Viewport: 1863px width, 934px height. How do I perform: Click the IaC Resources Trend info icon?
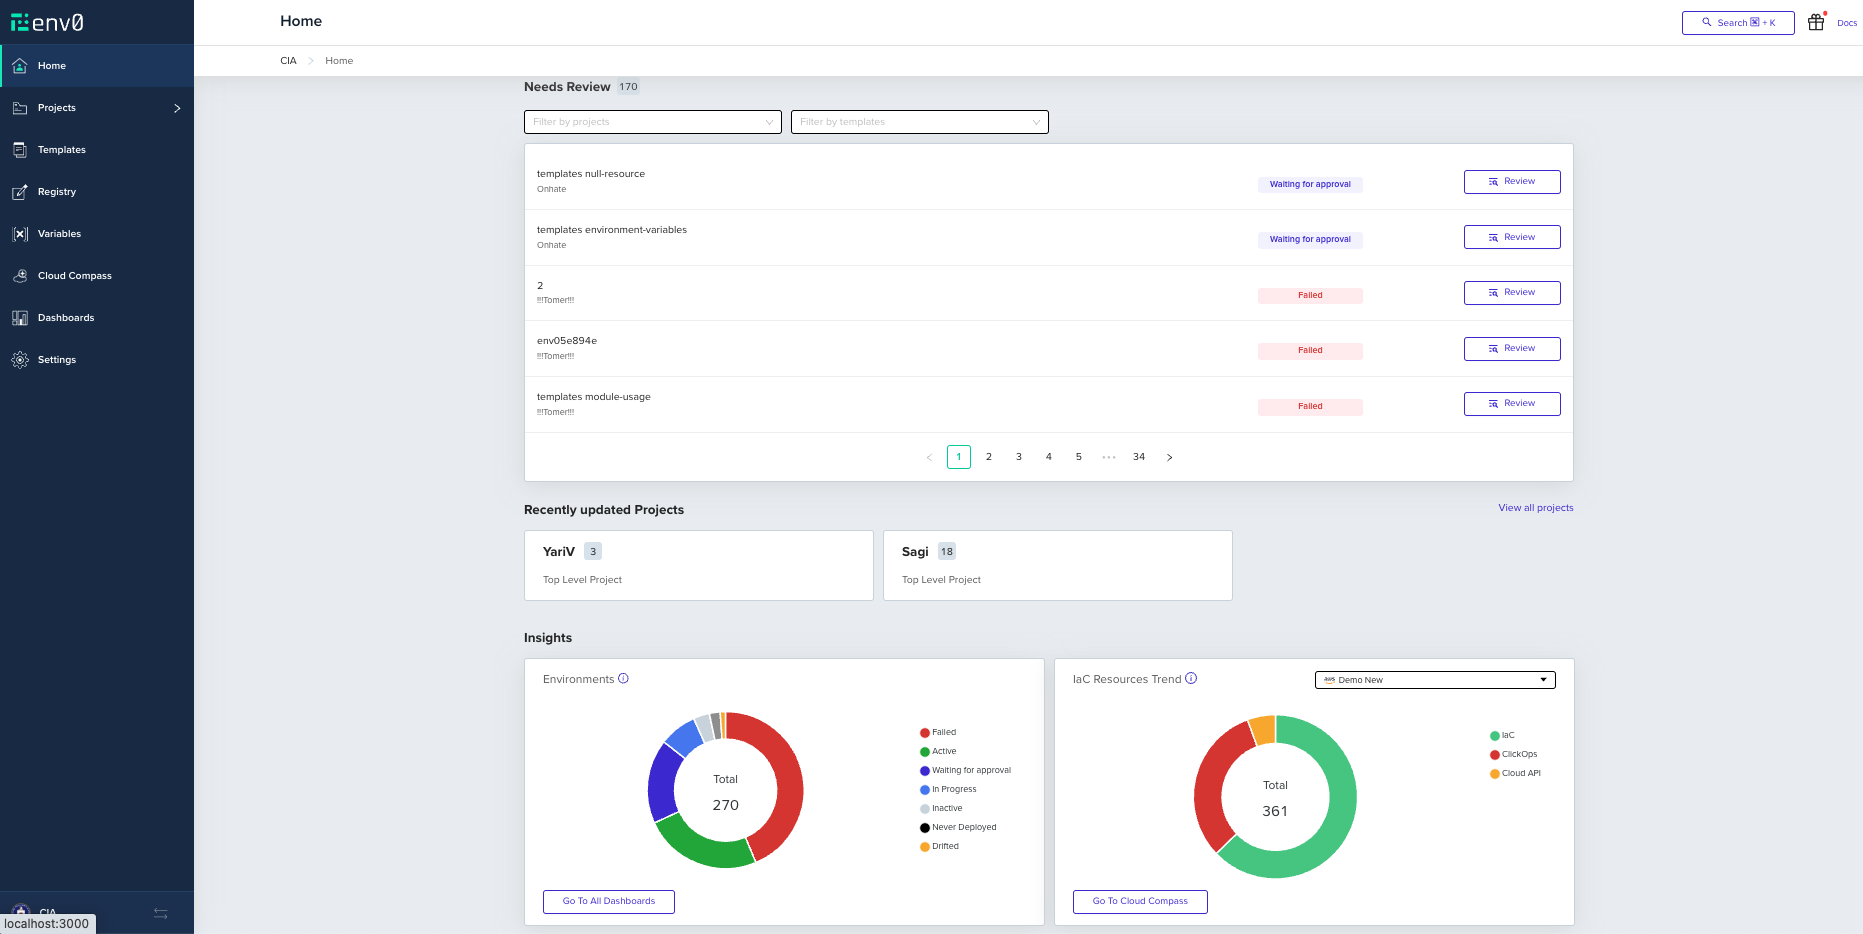(x=1191, y=678)
